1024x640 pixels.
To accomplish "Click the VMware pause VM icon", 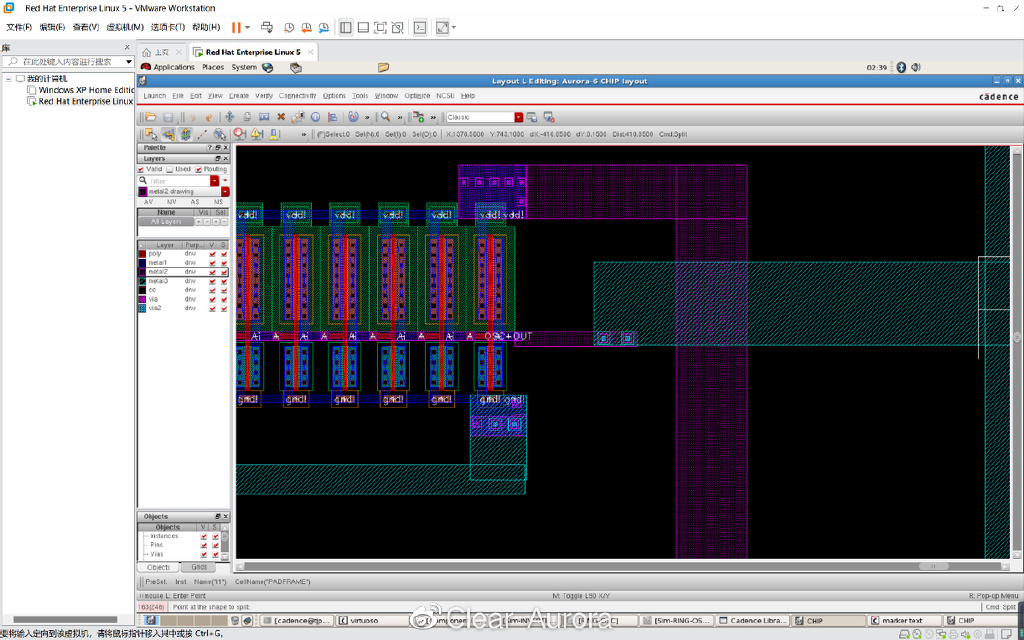I will [x=236, y=27].
